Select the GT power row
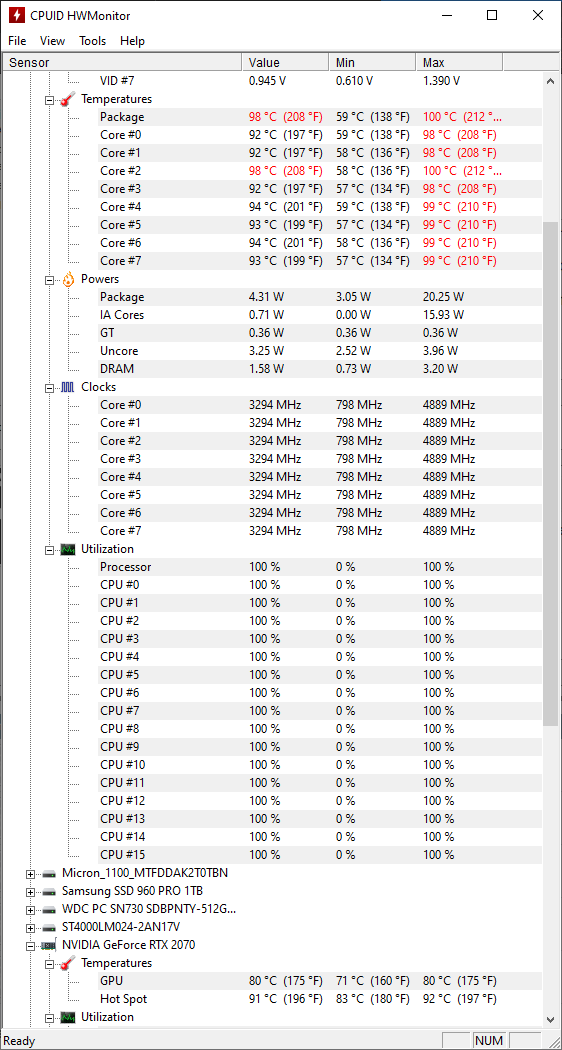This screenshot has width=562, height=1050. coord(320,333)
